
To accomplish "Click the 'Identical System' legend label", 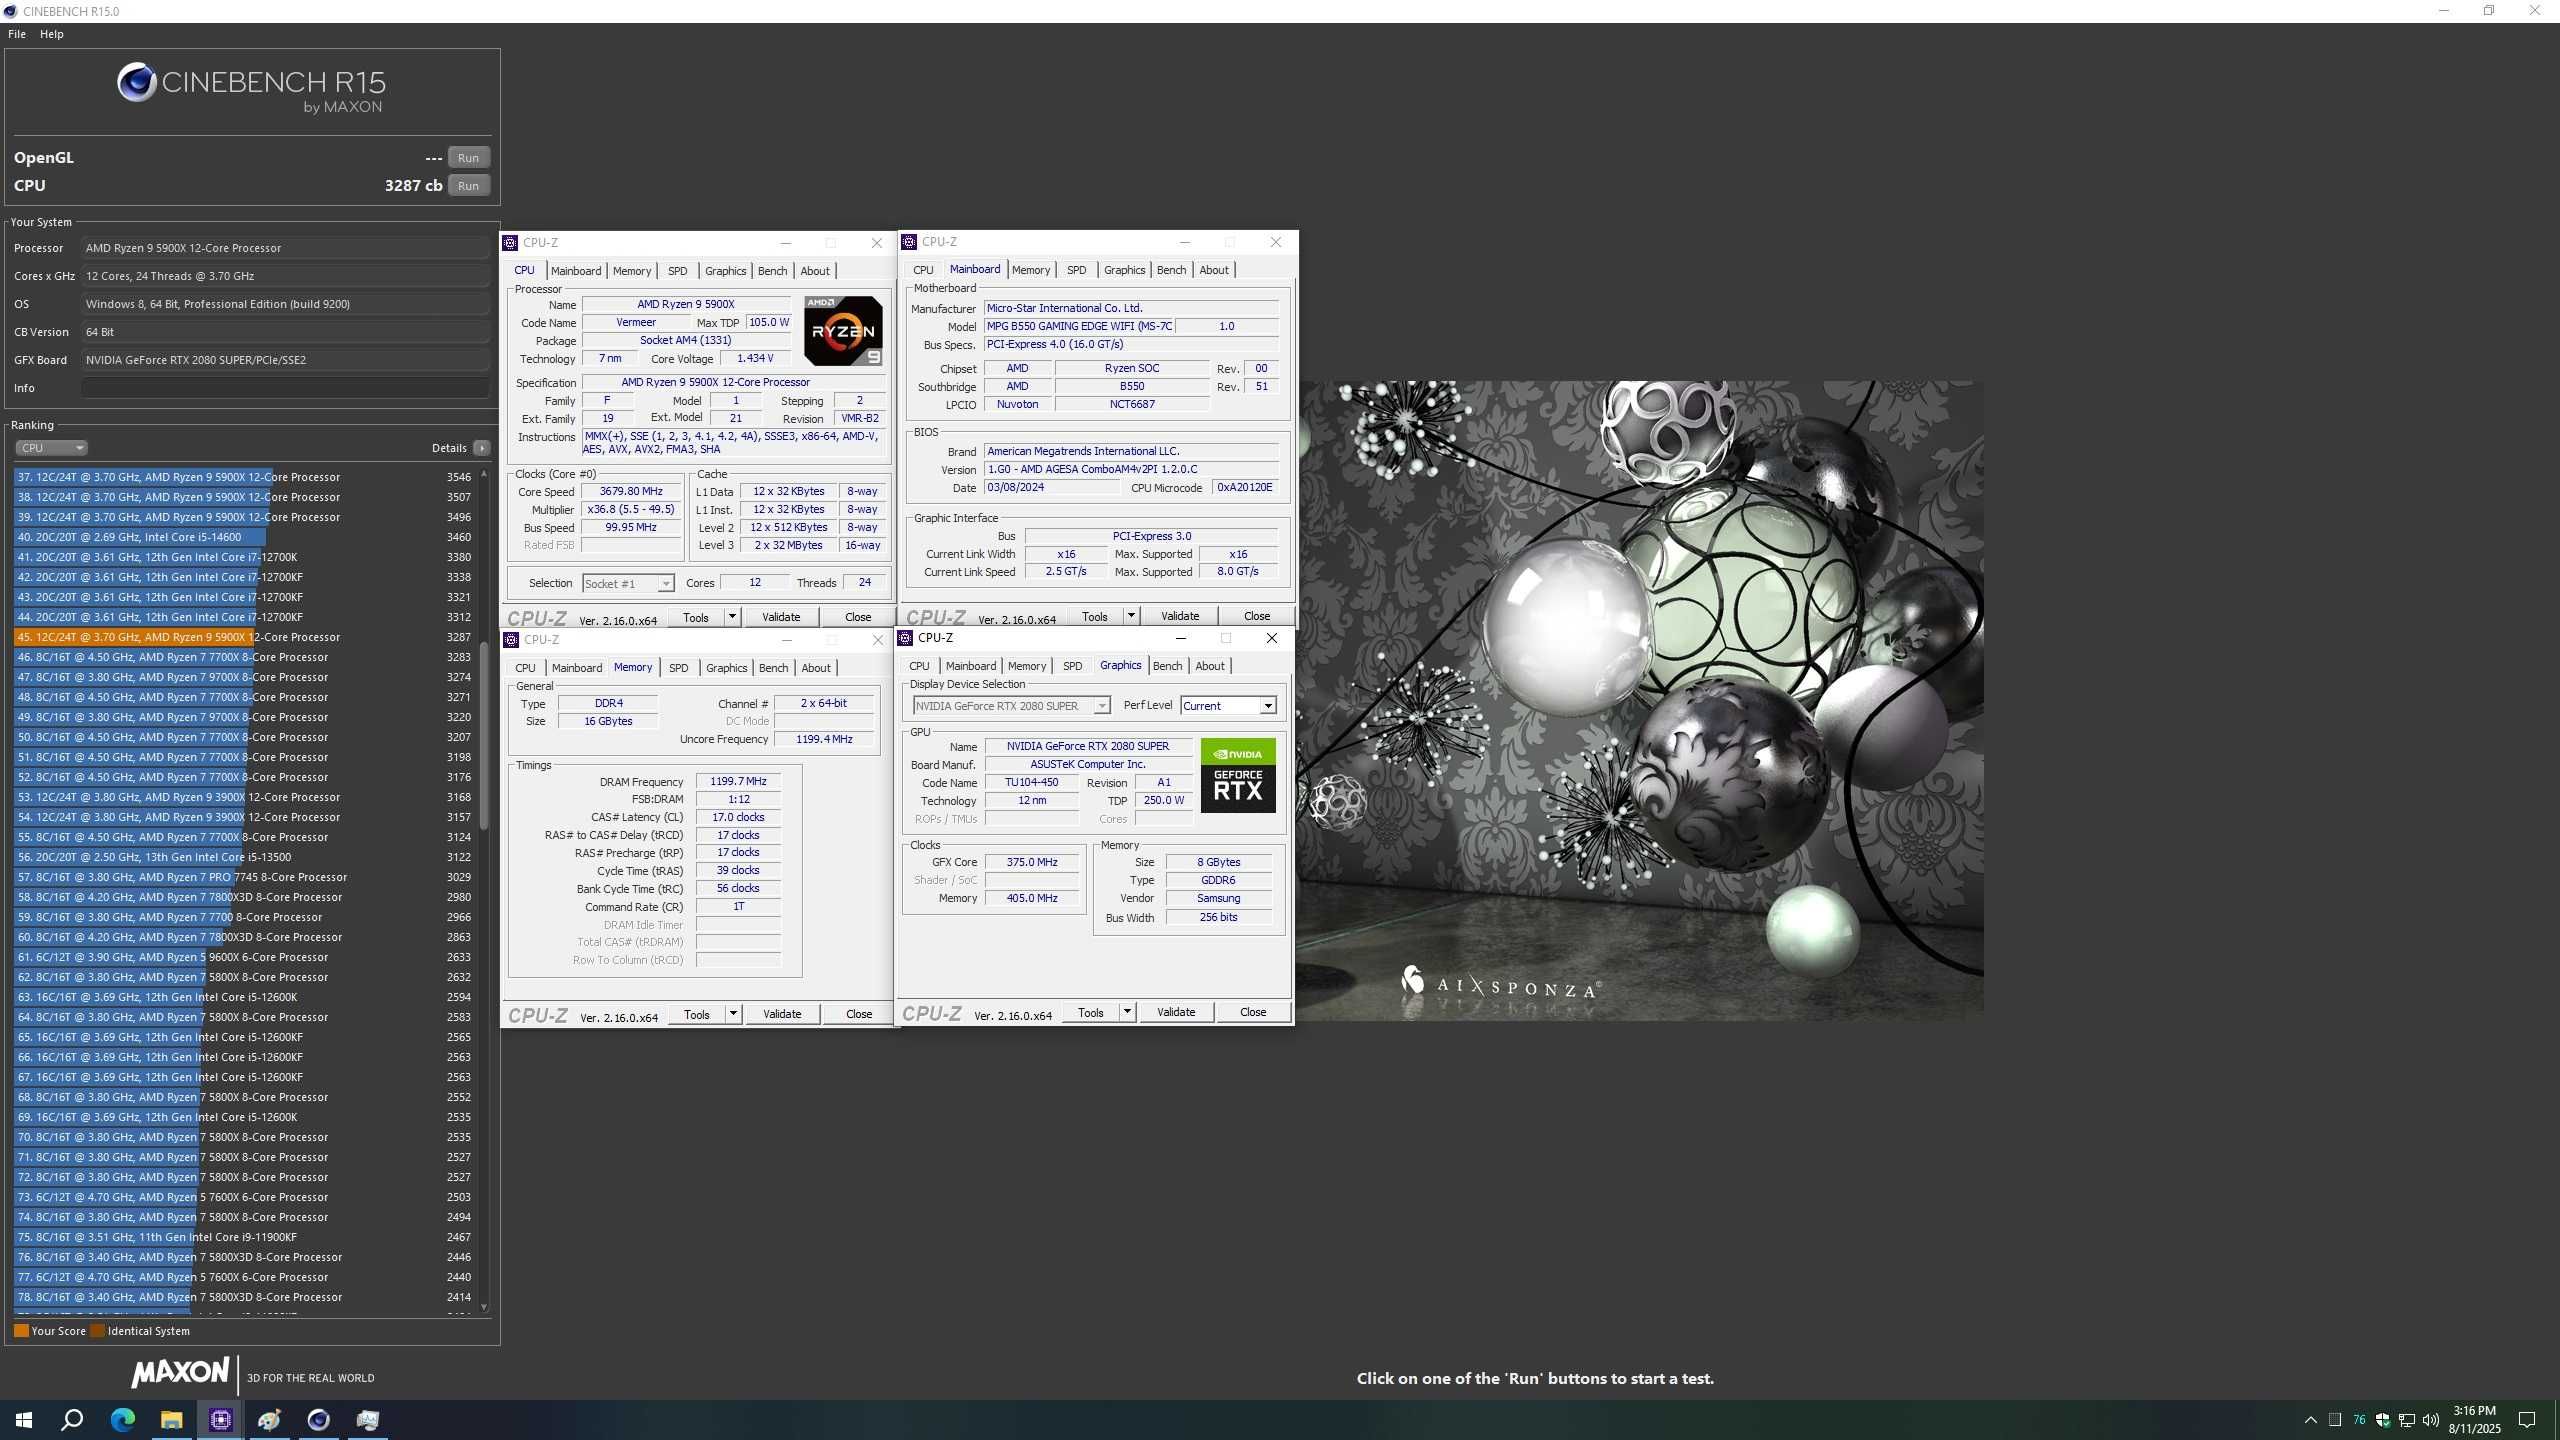I will (148, 1331).
